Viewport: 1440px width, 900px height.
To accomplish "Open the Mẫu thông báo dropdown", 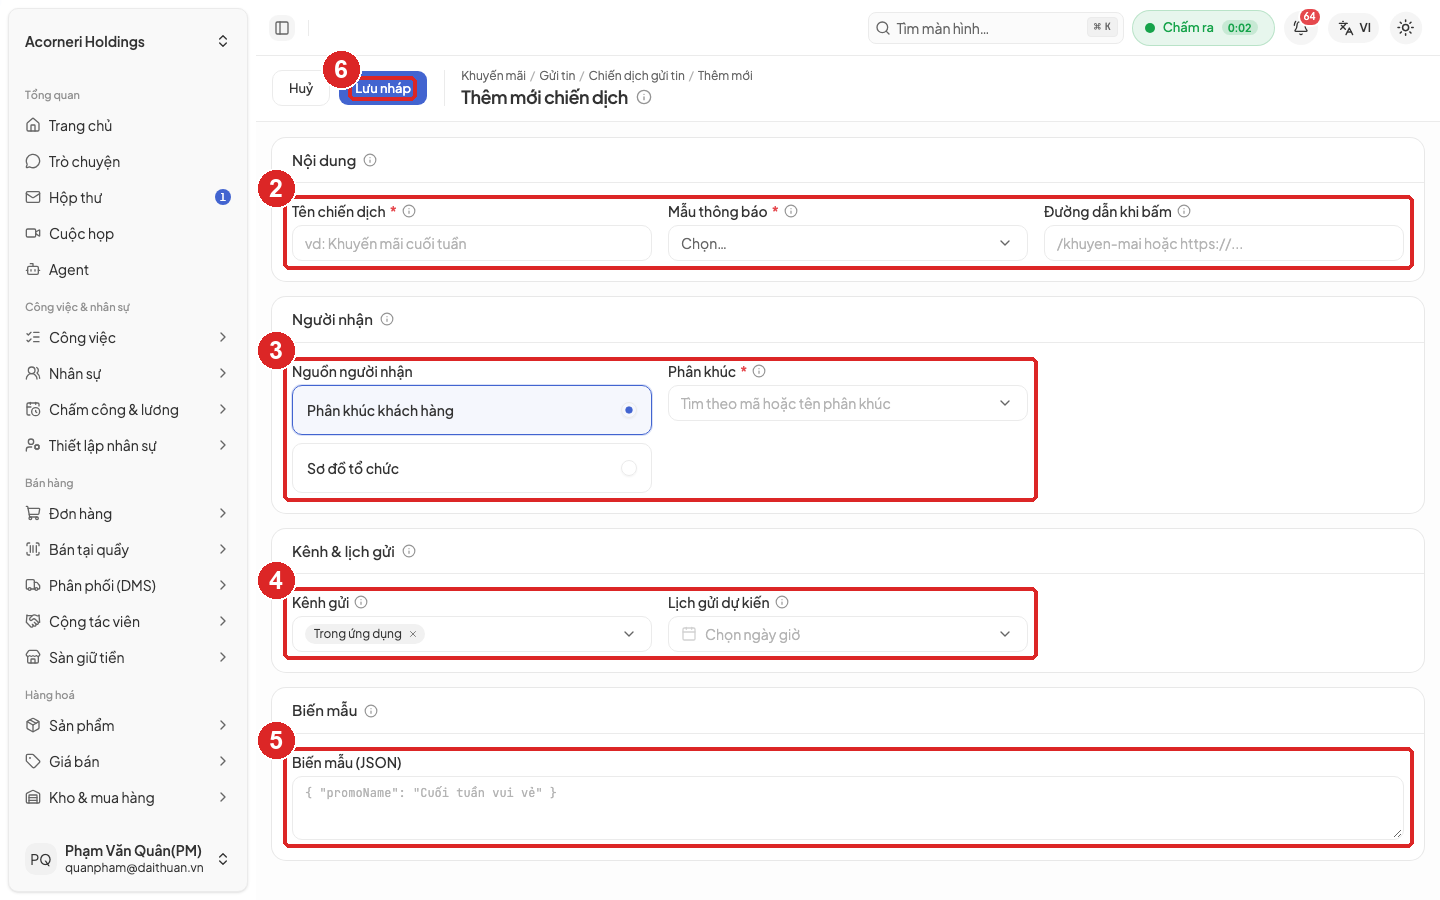I will click(x=848, y=243).
